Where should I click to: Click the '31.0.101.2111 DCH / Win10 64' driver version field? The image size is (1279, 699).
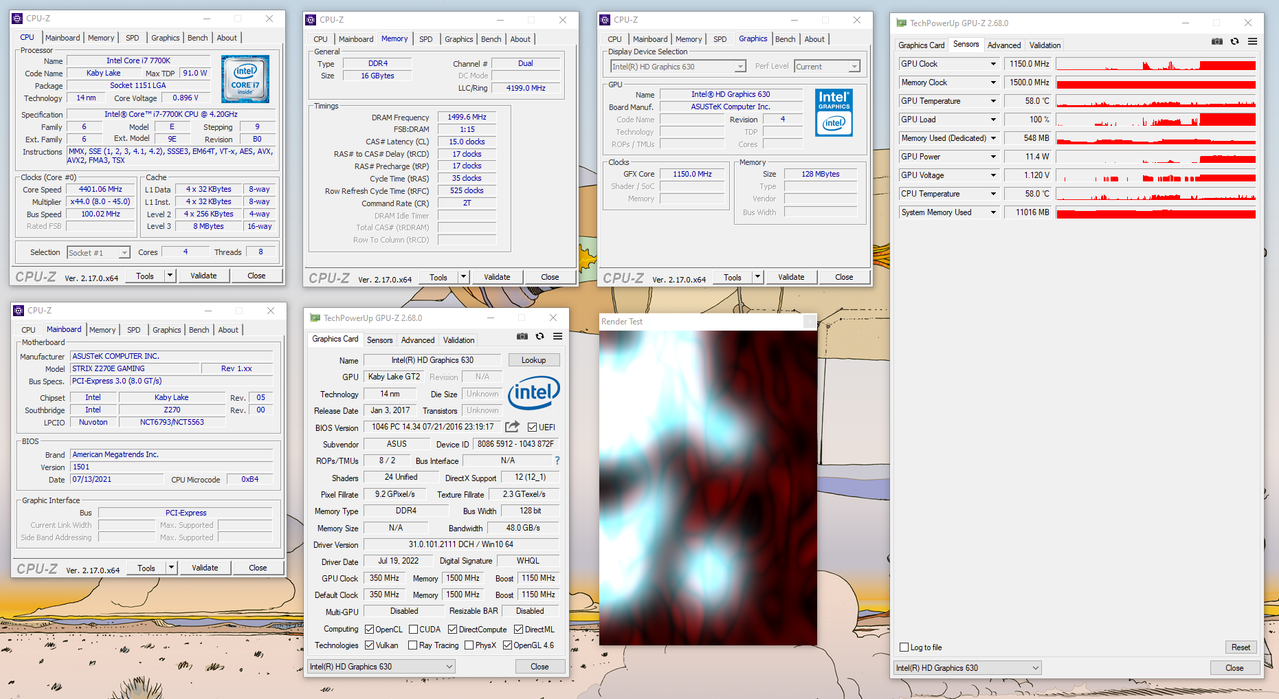(460, 545)
